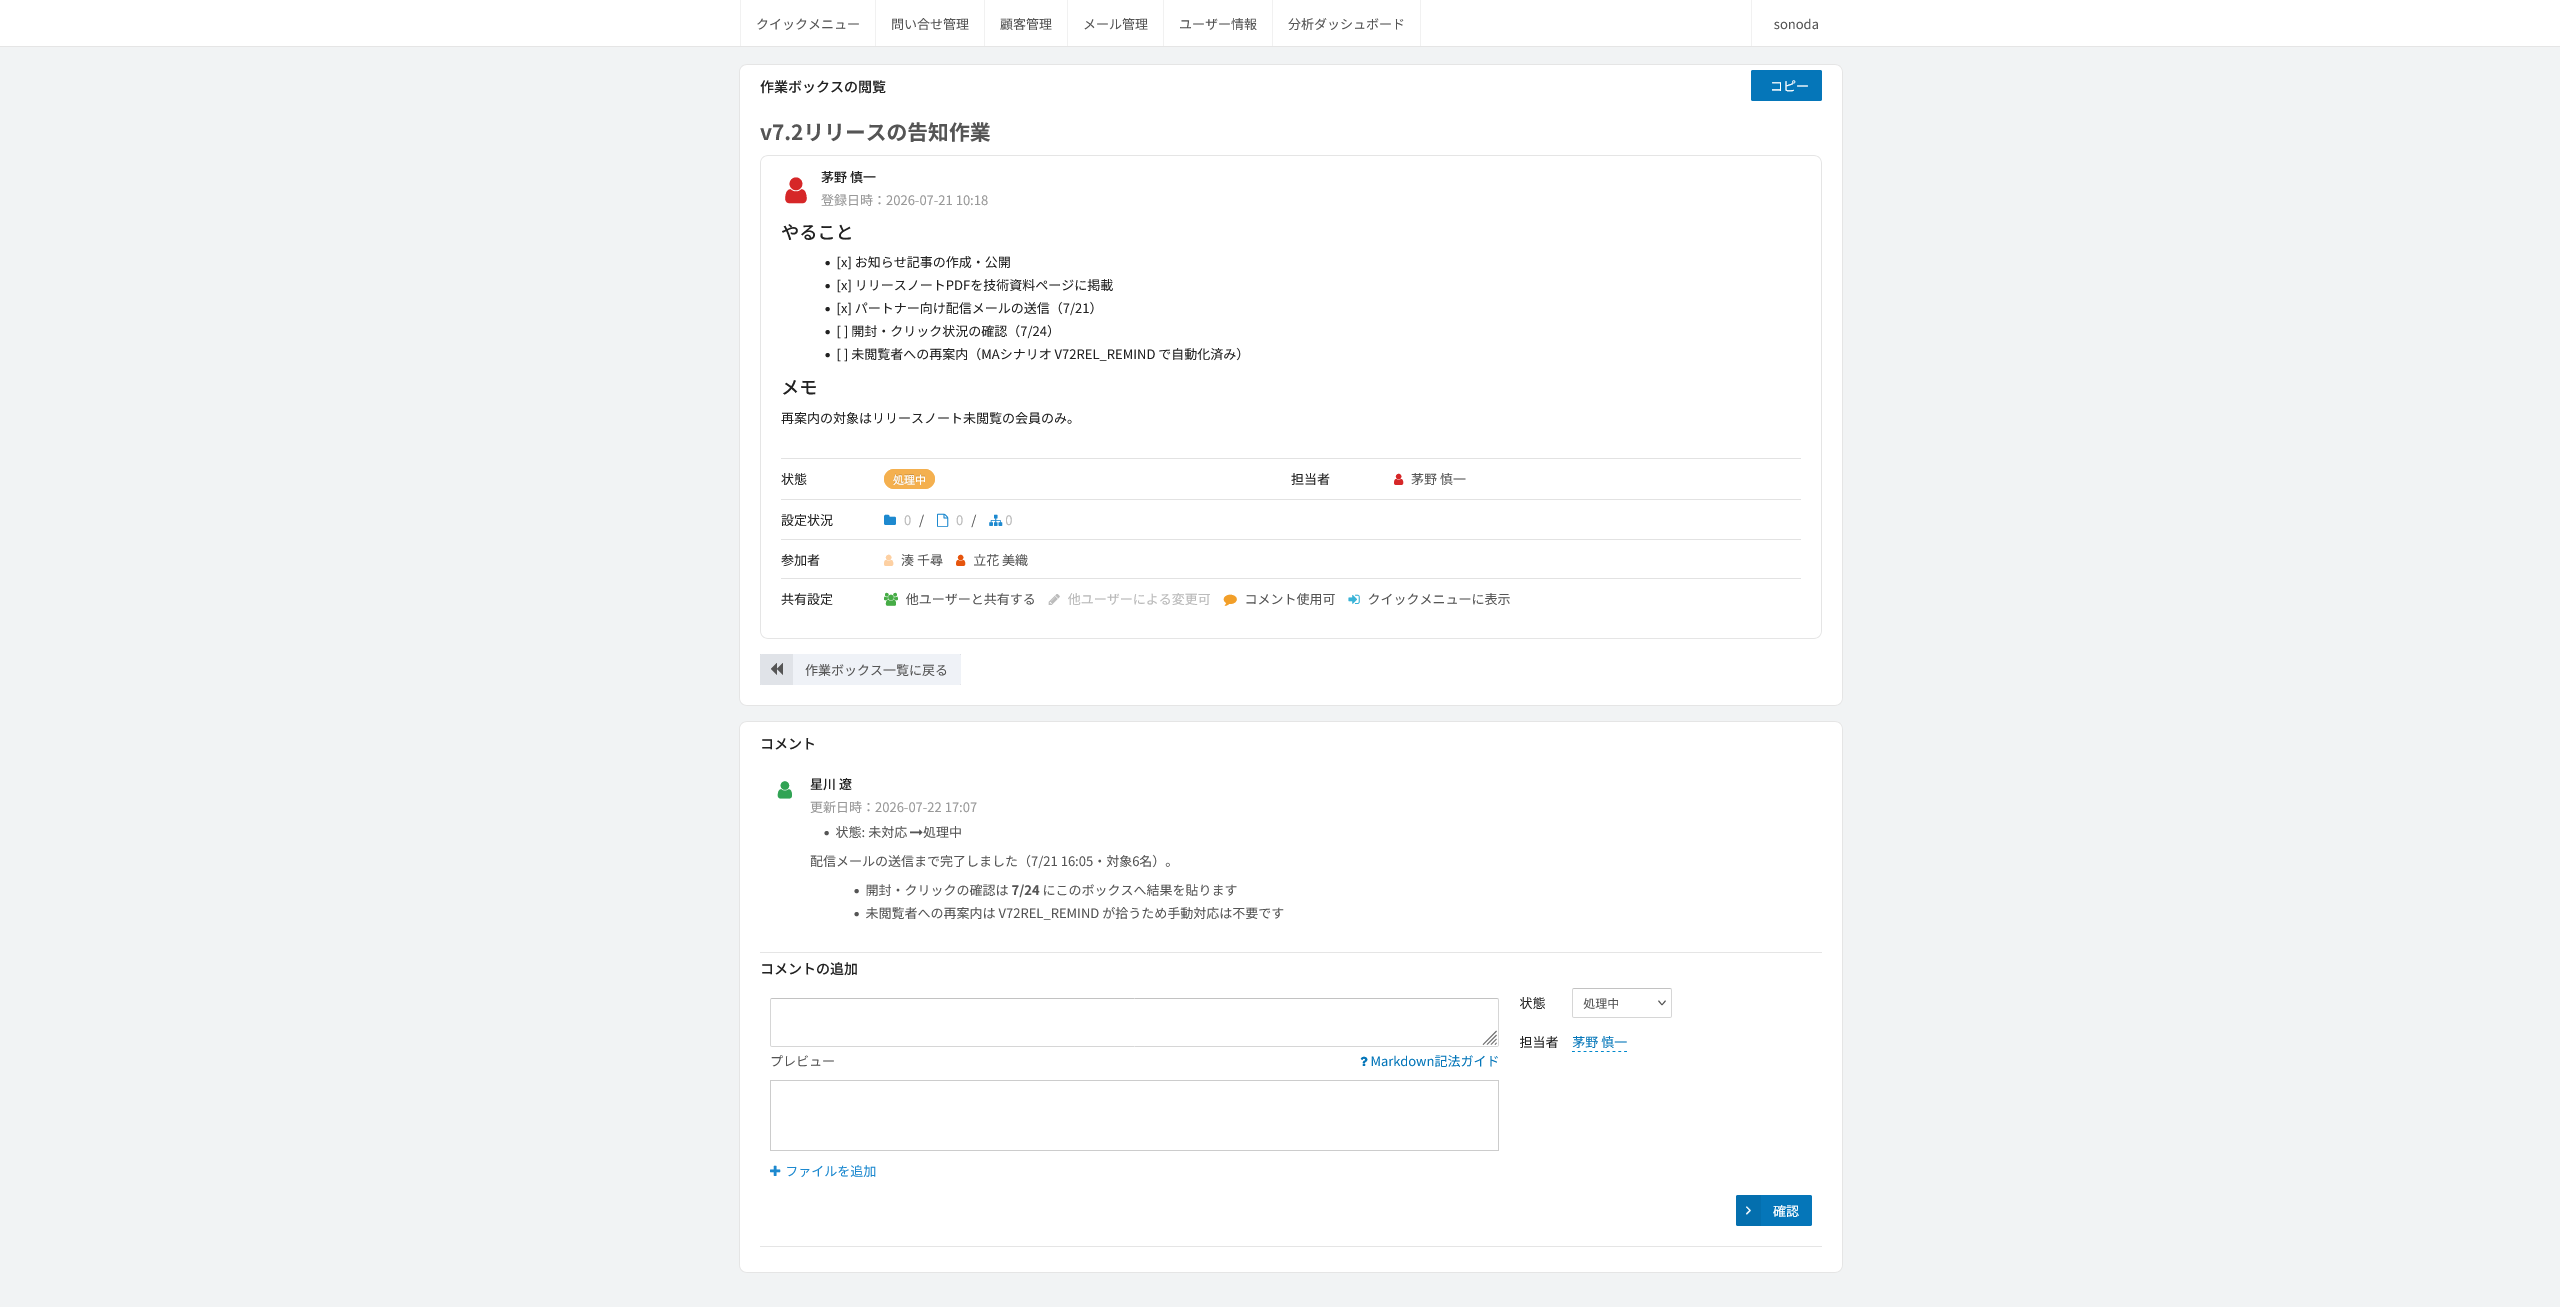Click the 担当者 link 茅野 慎一 in comment form

tap(1599, 1042)
